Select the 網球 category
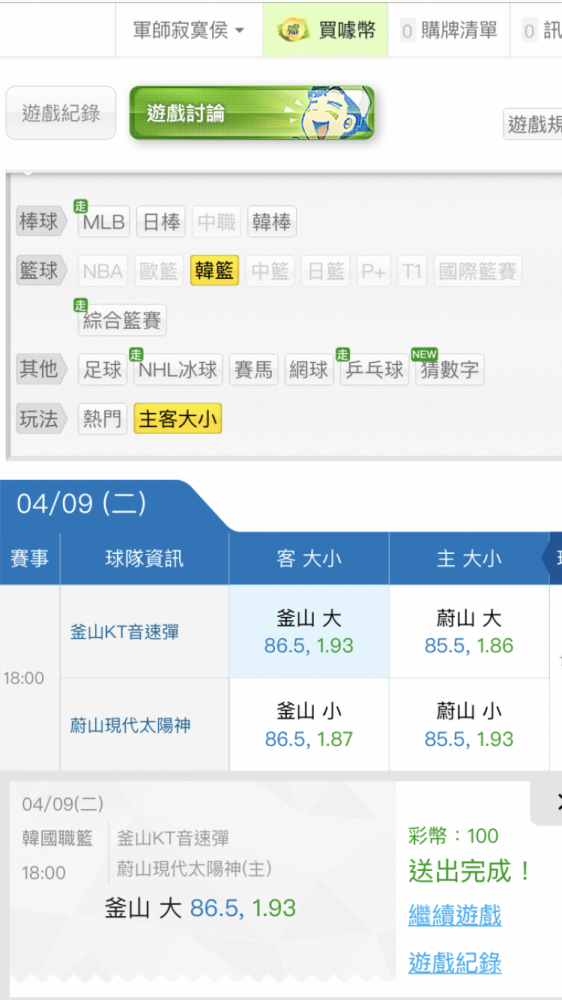 309,370
